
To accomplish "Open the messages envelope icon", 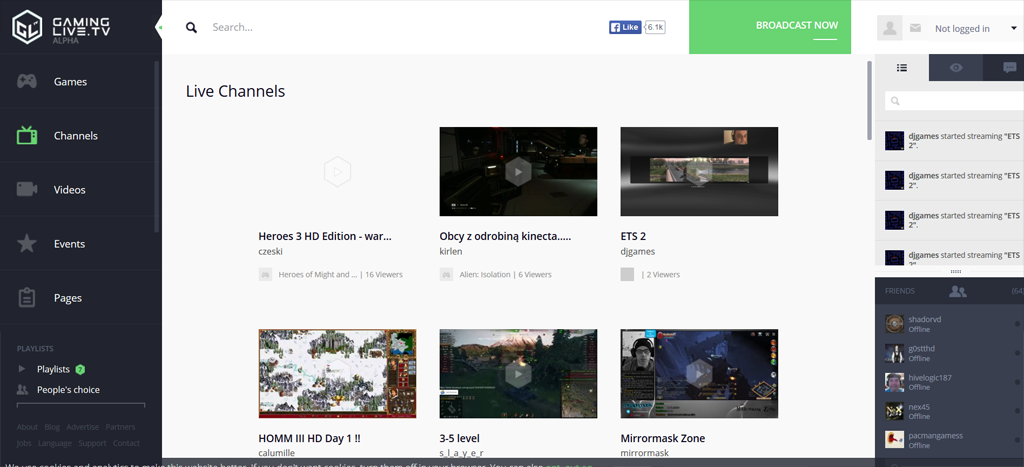I will click(x=916, y=28).
